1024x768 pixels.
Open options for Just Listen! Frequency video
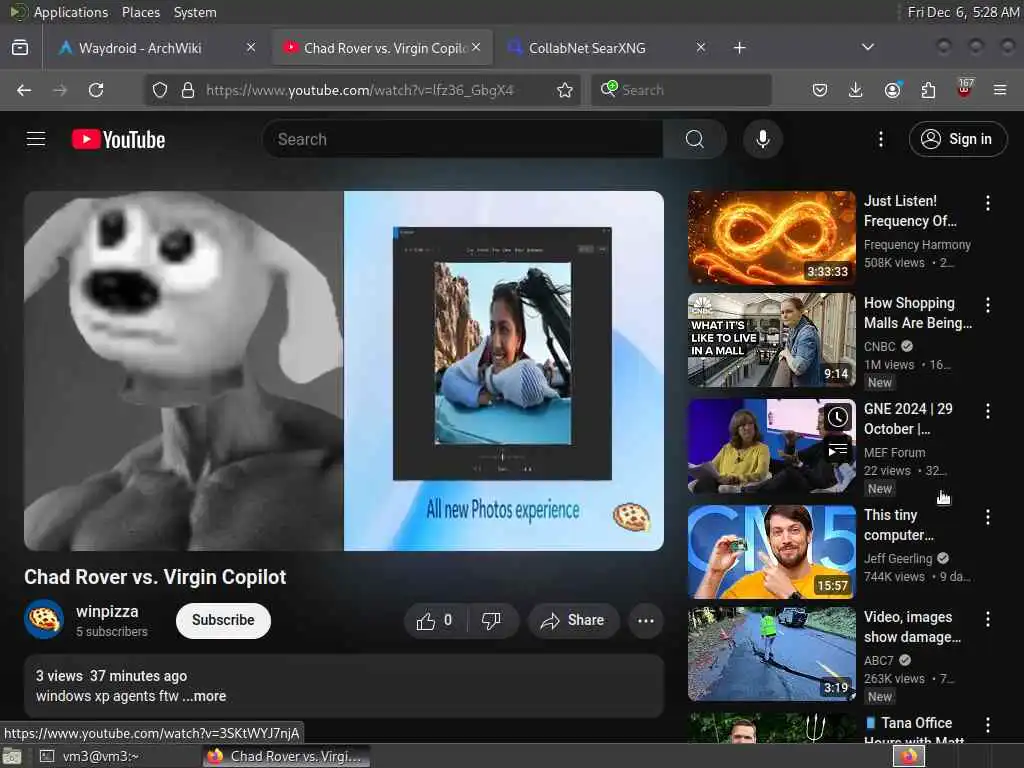(x=987, y=203)
